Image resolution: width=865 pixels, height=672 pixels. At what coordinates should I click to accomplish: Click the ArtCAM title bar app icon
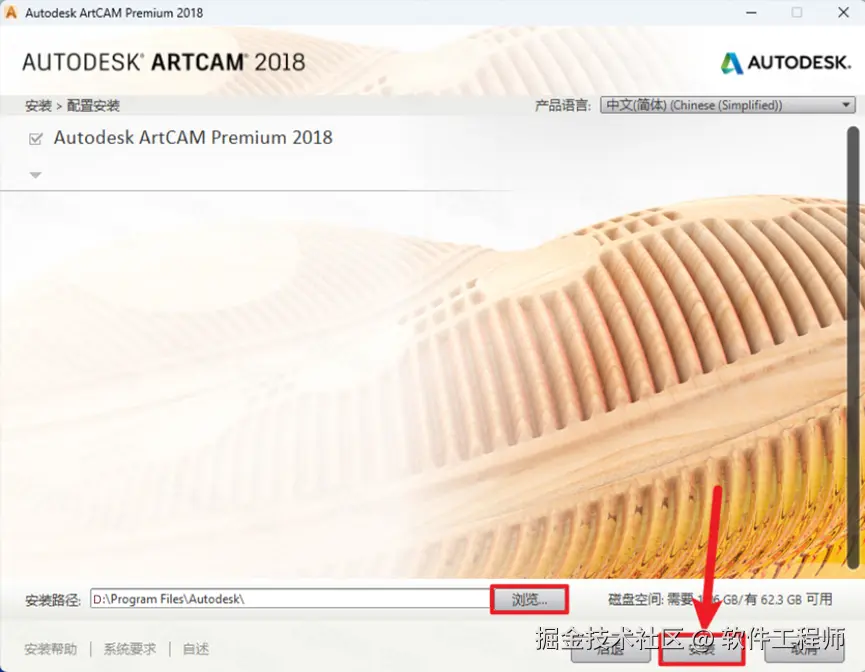coord(10,12)
